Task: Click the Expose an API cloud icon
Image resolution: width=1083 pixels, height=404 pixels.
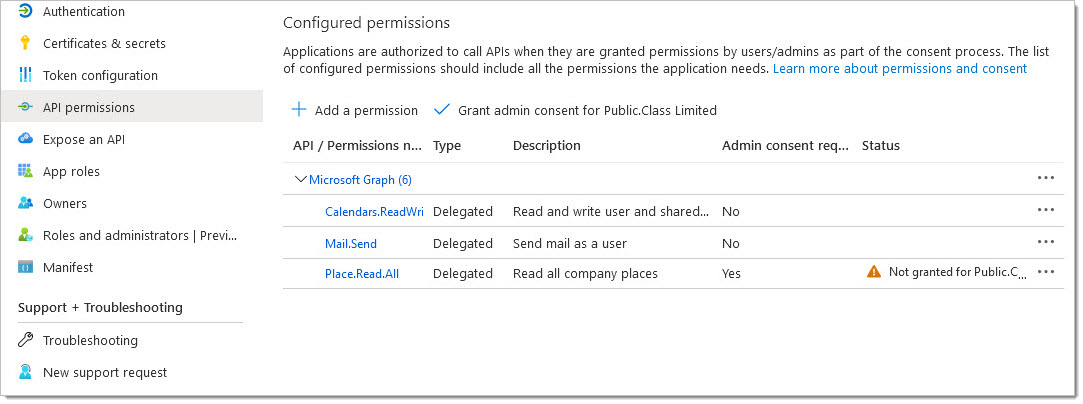Action: (x=26, y=139)
